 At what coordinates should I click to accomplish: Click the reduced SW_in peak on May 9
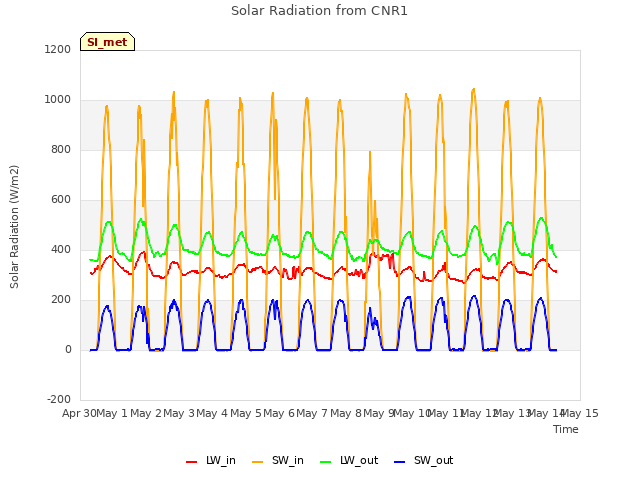[x=370, y=152]
